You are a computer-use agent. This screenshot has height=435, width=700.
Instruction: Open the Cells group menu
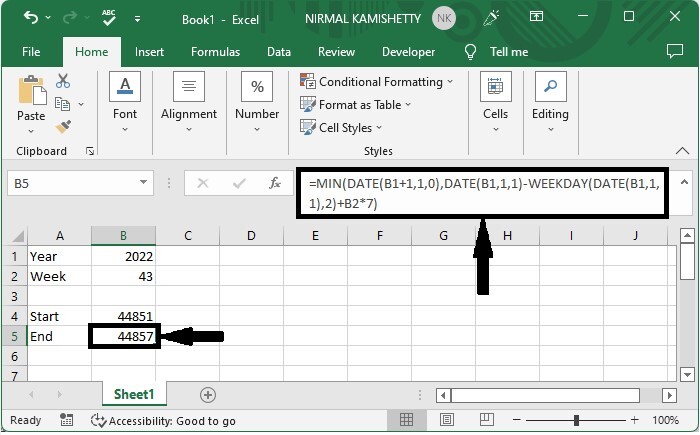496,102
